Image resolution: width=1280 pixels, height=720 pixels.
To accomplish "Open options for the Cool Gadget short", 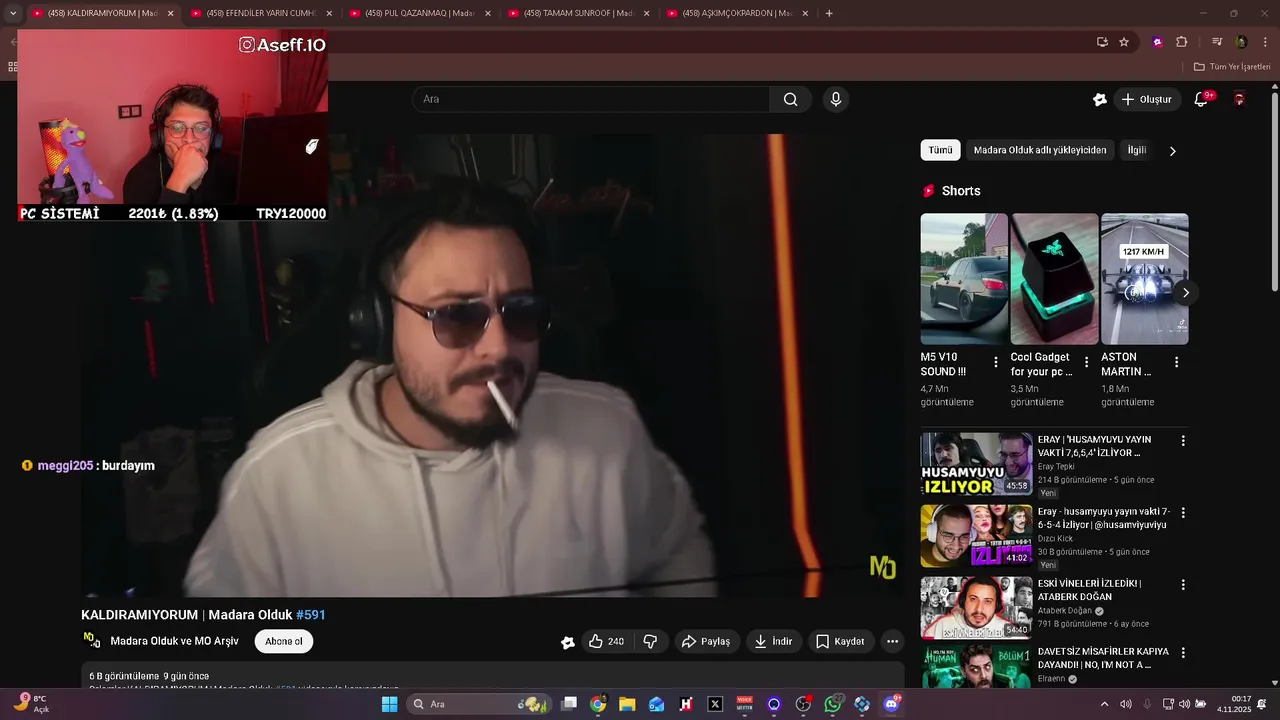I will point(1086,362).
